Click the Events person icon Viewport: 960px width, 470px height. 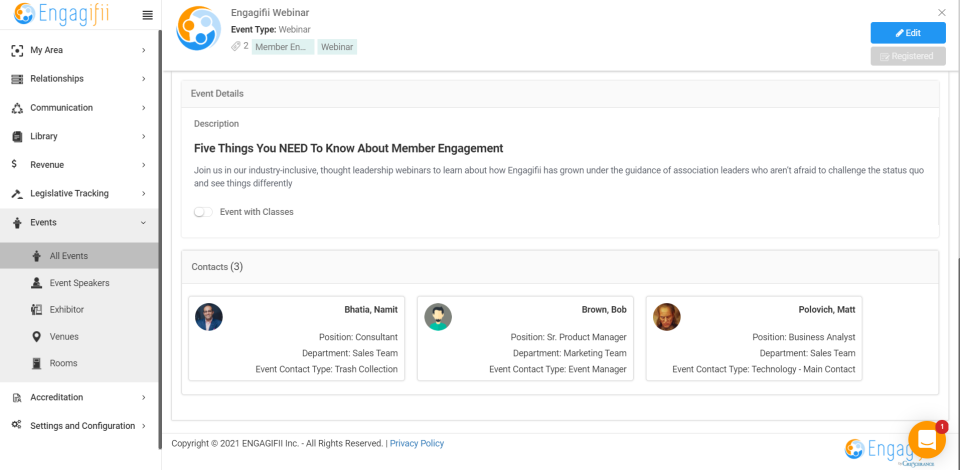click(17, 223)
